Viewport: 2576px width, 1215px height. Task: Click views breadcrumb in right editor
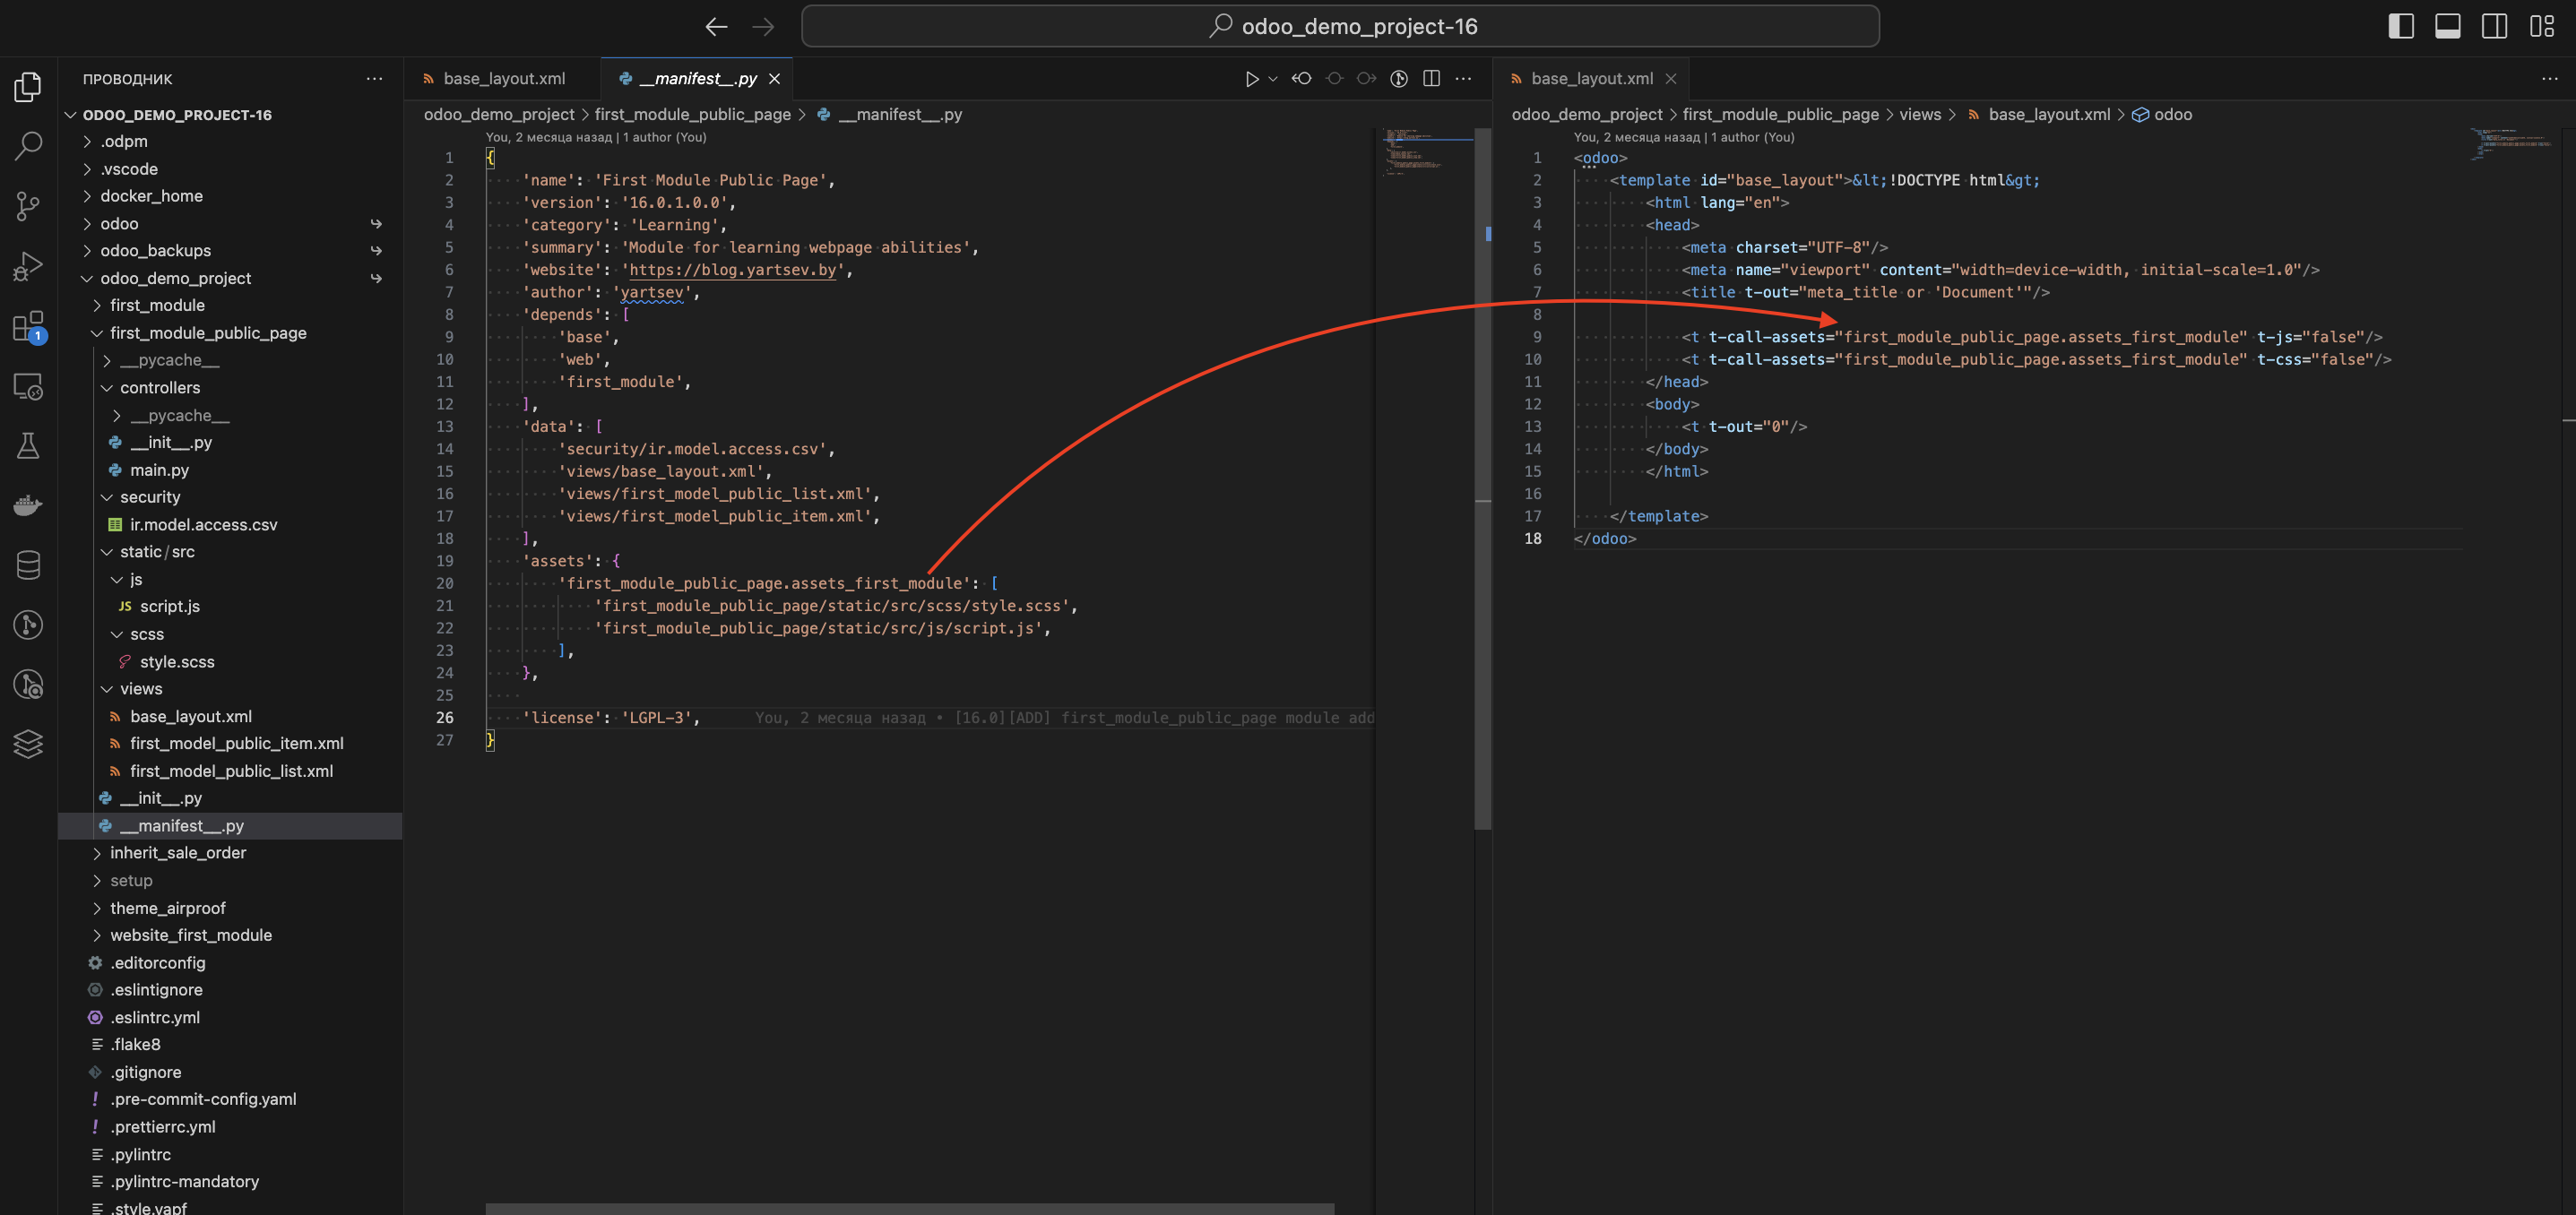(1920, 115)
